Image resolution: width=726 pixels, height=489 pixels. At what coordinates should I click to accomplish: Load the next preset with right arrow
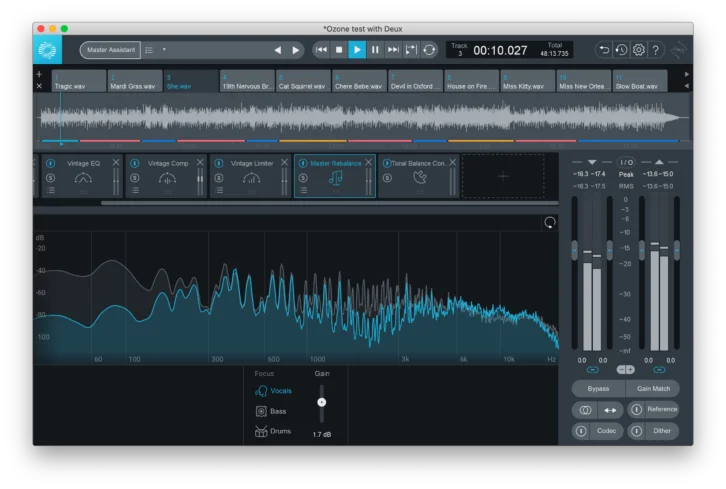[295, 50]
